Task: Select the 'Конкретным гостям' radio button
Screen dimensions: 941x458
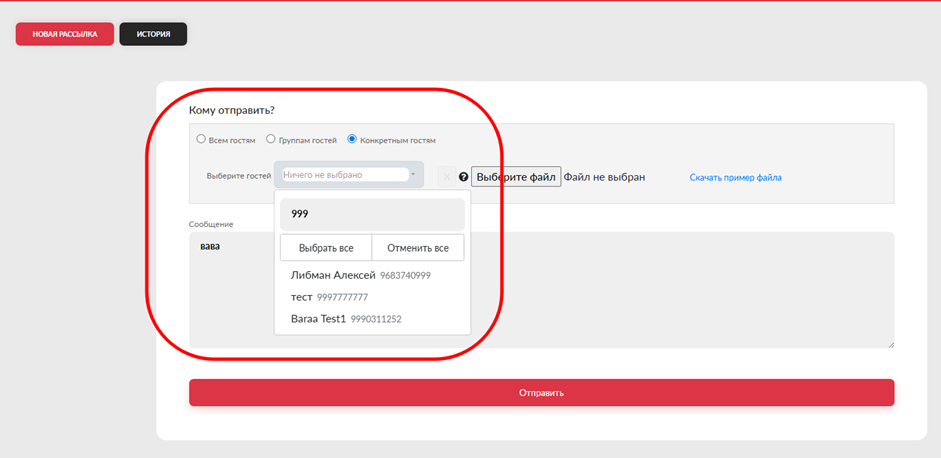Action: click(x=352, y=140)
